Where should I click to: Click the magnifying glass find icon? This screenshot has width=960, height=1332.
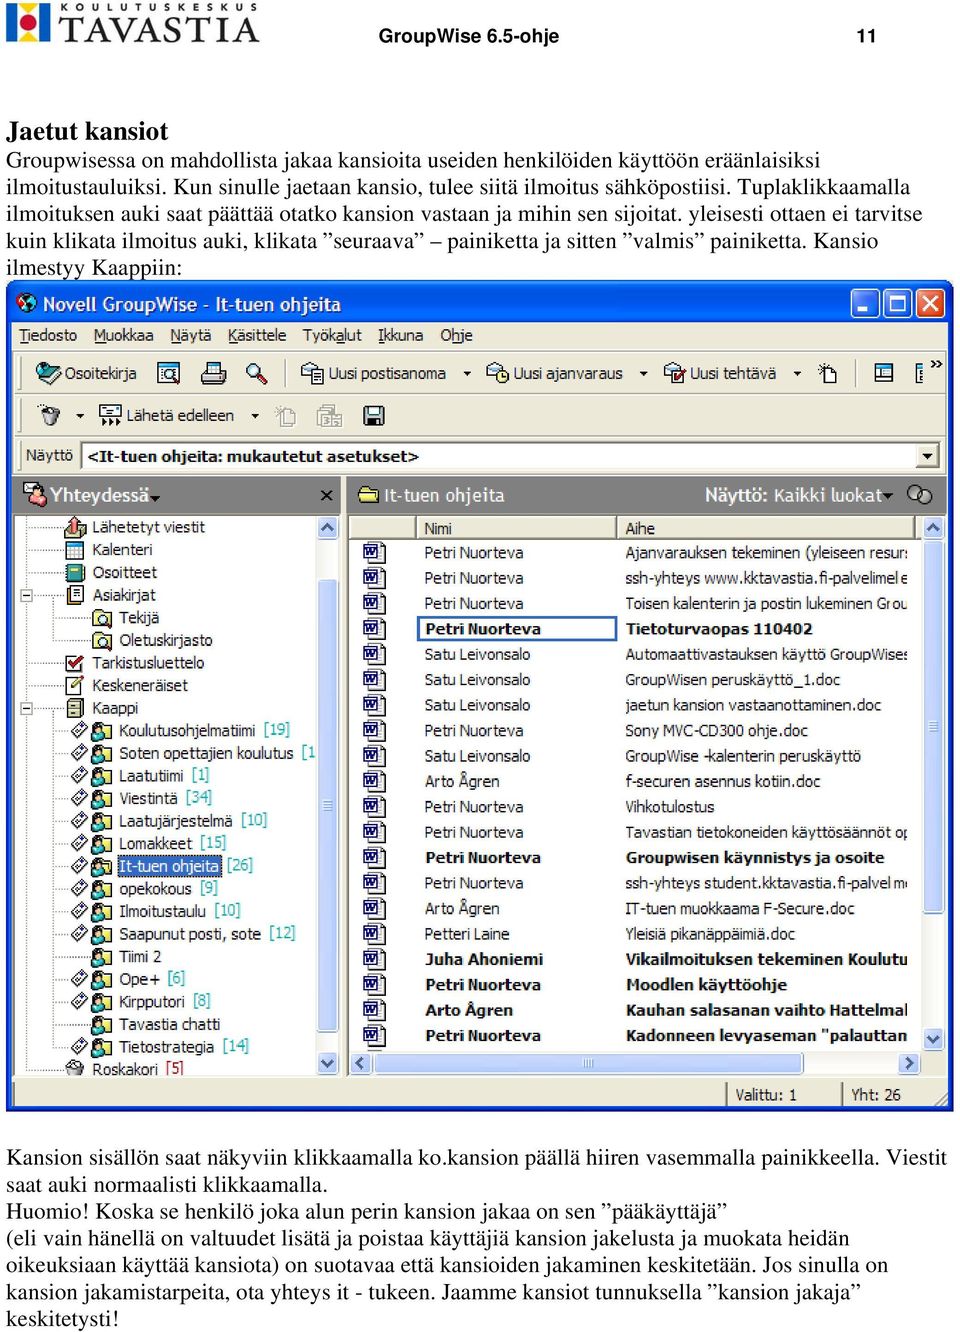click(x=257, y=373)
